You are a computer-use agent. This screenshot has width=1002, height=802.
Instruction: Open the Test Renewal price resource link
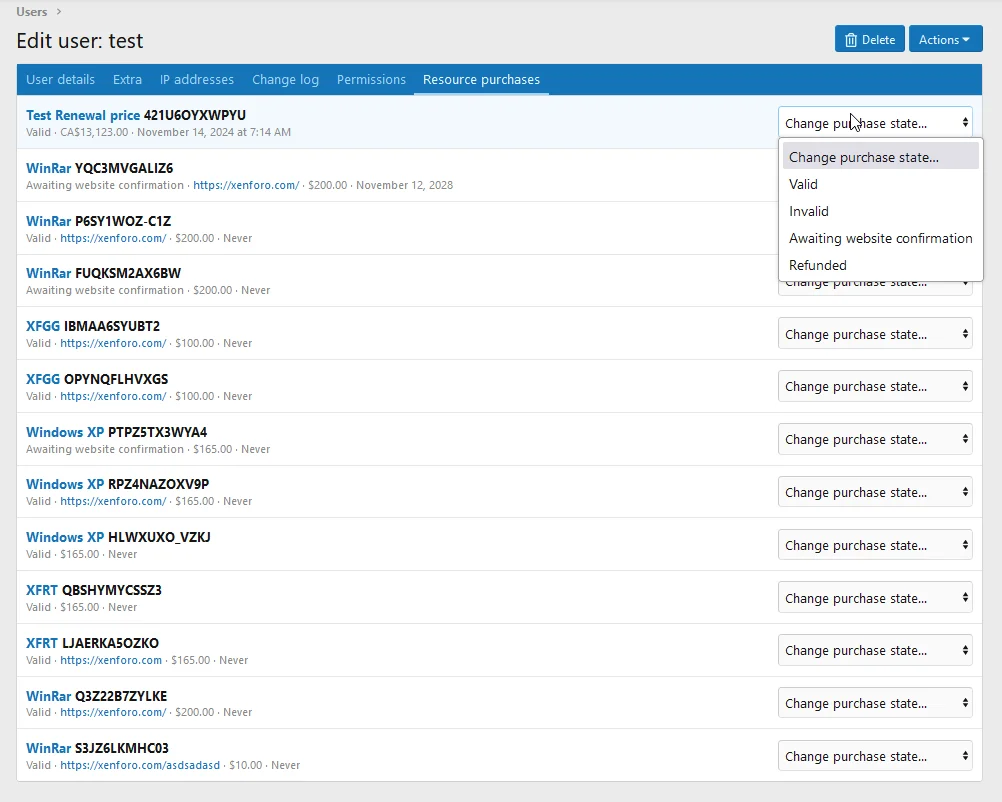coord(83,115)
